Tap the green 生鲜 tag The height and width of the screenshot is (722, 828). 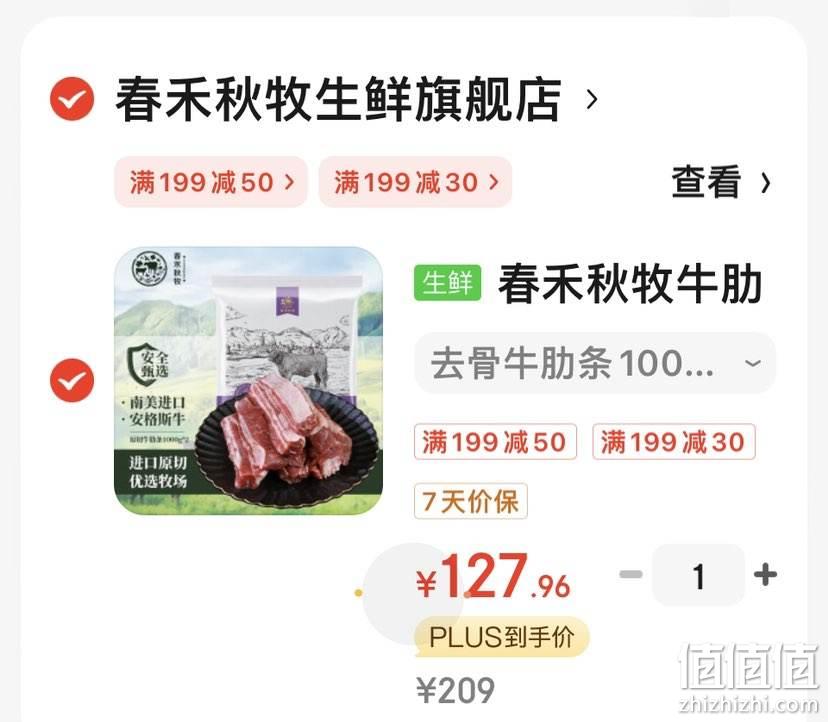pyautogui.click(x=447, y=283)
